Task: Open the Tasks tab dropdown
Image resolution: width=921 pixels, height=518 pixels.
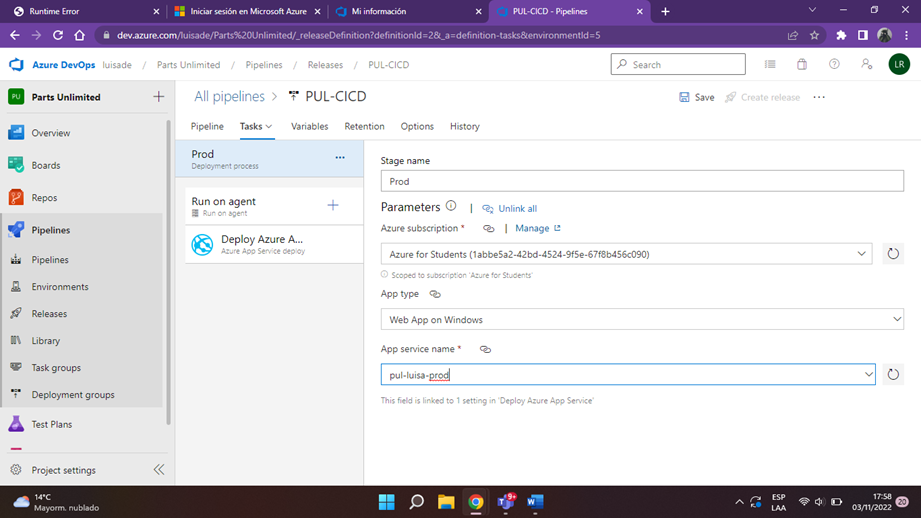Action: point(256,126)
